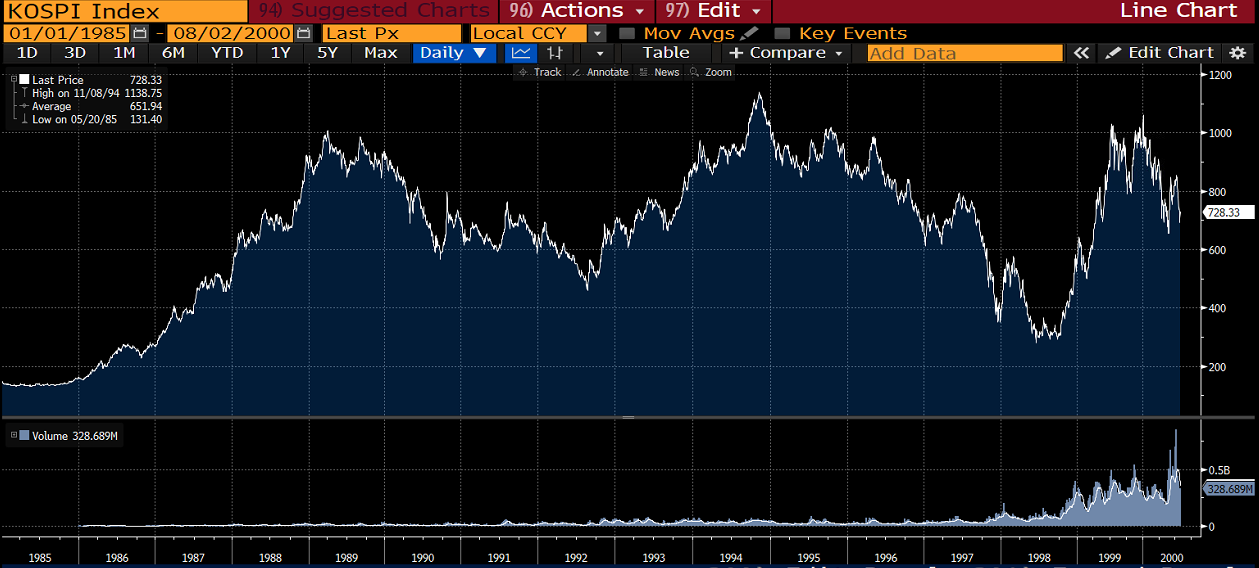Screen dimensions: 1259x568
Task: Open the Edit menu
Action: 717,11
